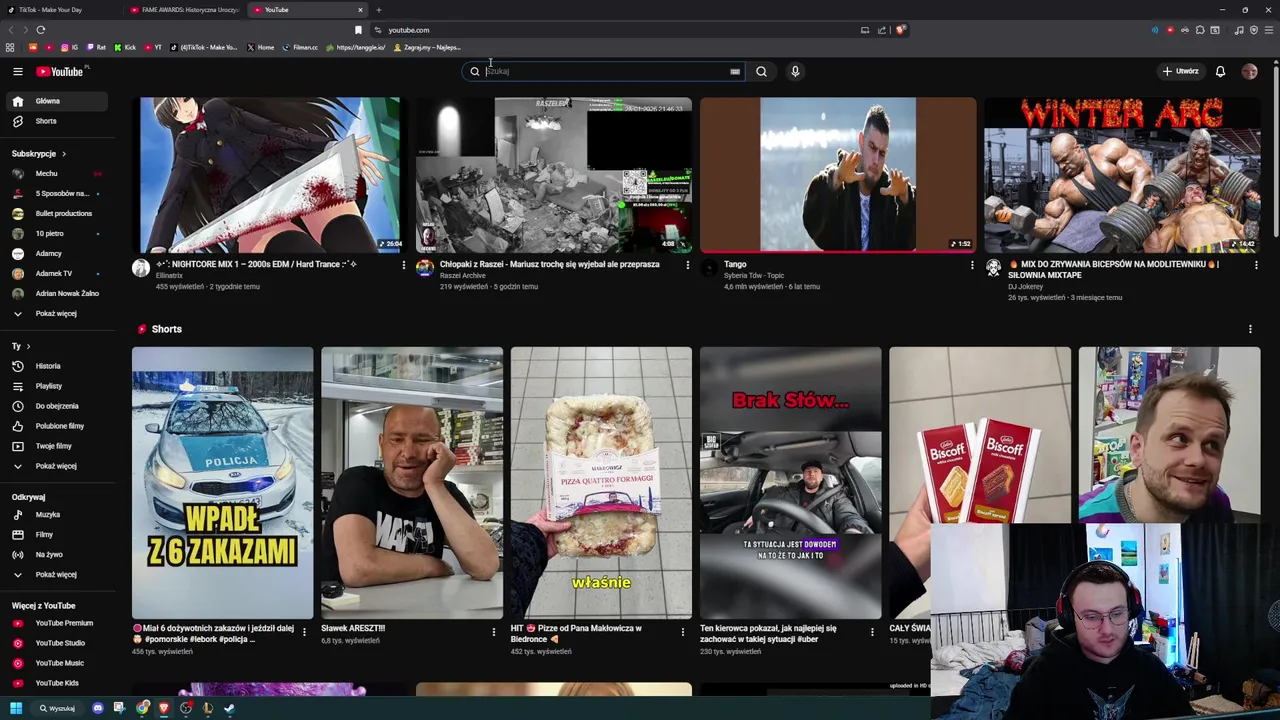Open the YouTube hamburger guide menu
The width and height of the screenshot is (1280, 720).
click(17, 71)
